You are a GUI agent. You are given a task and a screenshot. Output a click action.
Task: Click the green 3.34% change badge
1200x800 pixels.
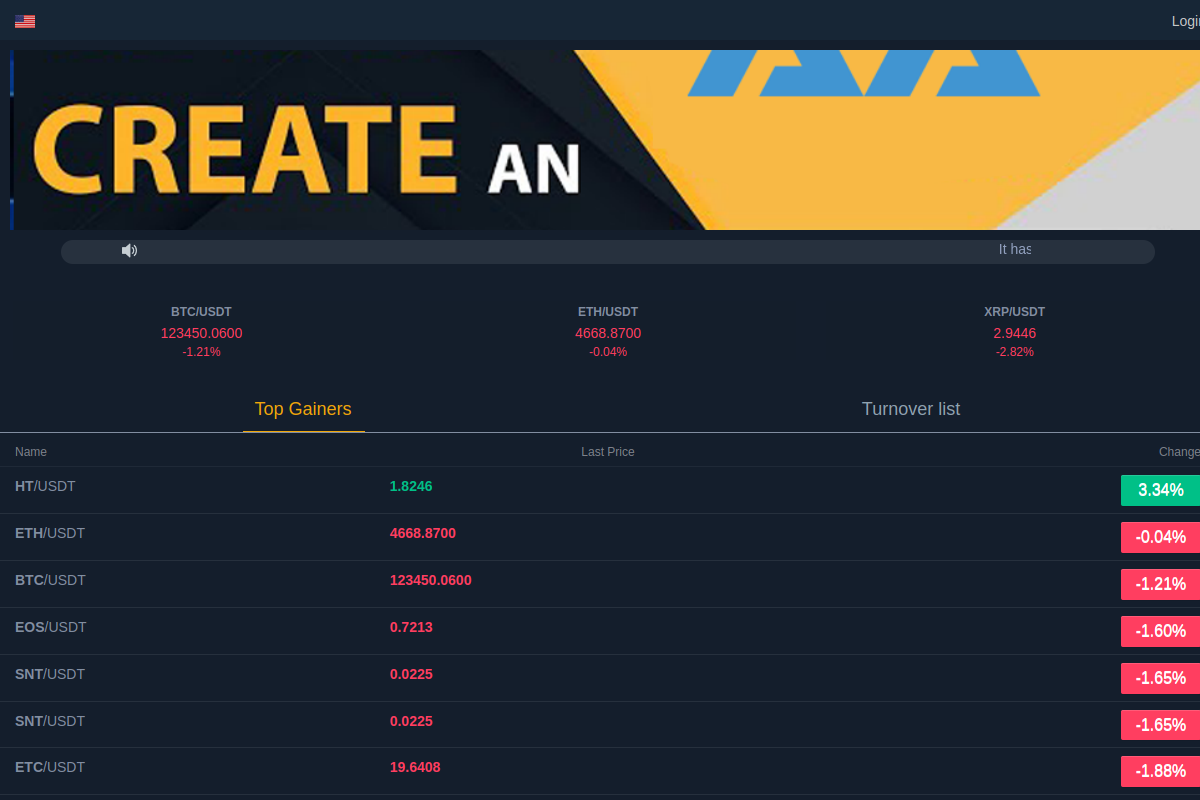1160,490
